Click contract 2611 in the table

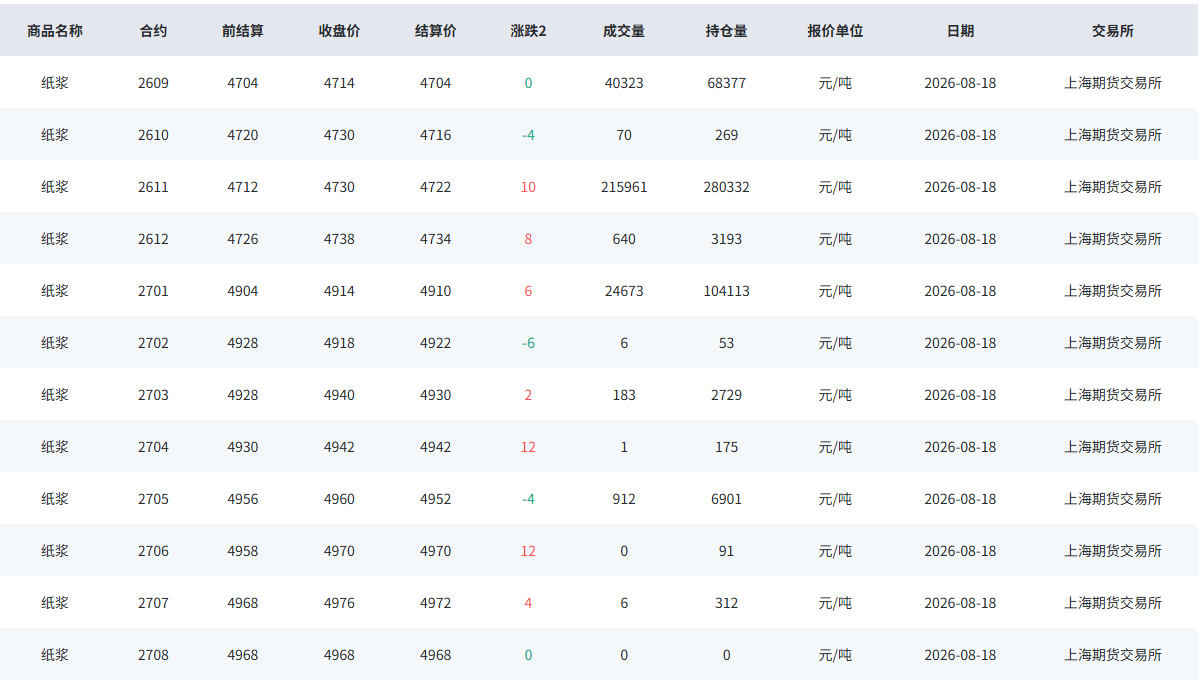153,187
